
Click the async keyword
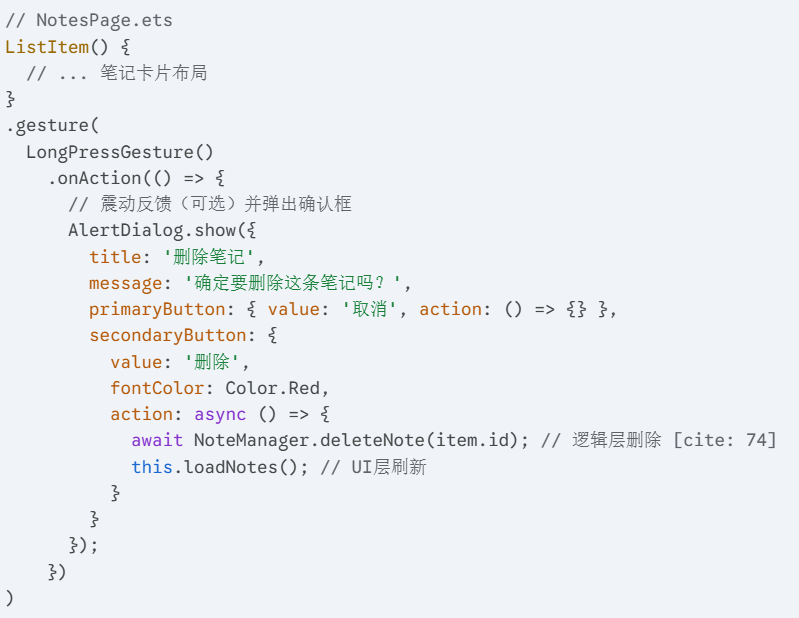[220, 414]
